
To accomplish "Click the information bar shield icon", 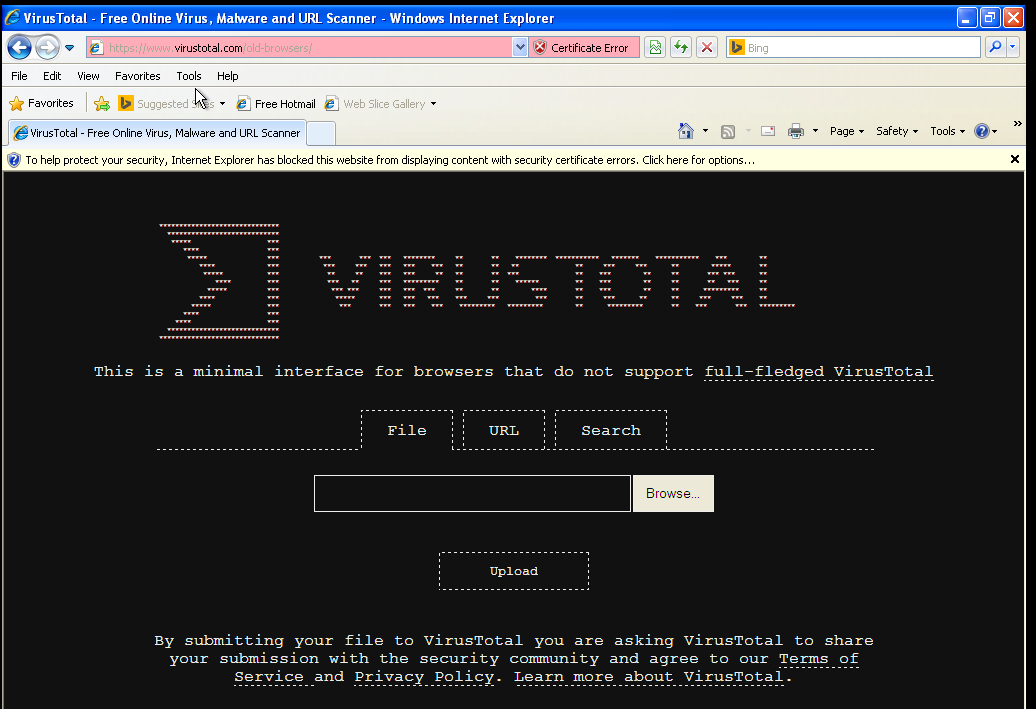I will pyautogui.click(x=14, y=160).
